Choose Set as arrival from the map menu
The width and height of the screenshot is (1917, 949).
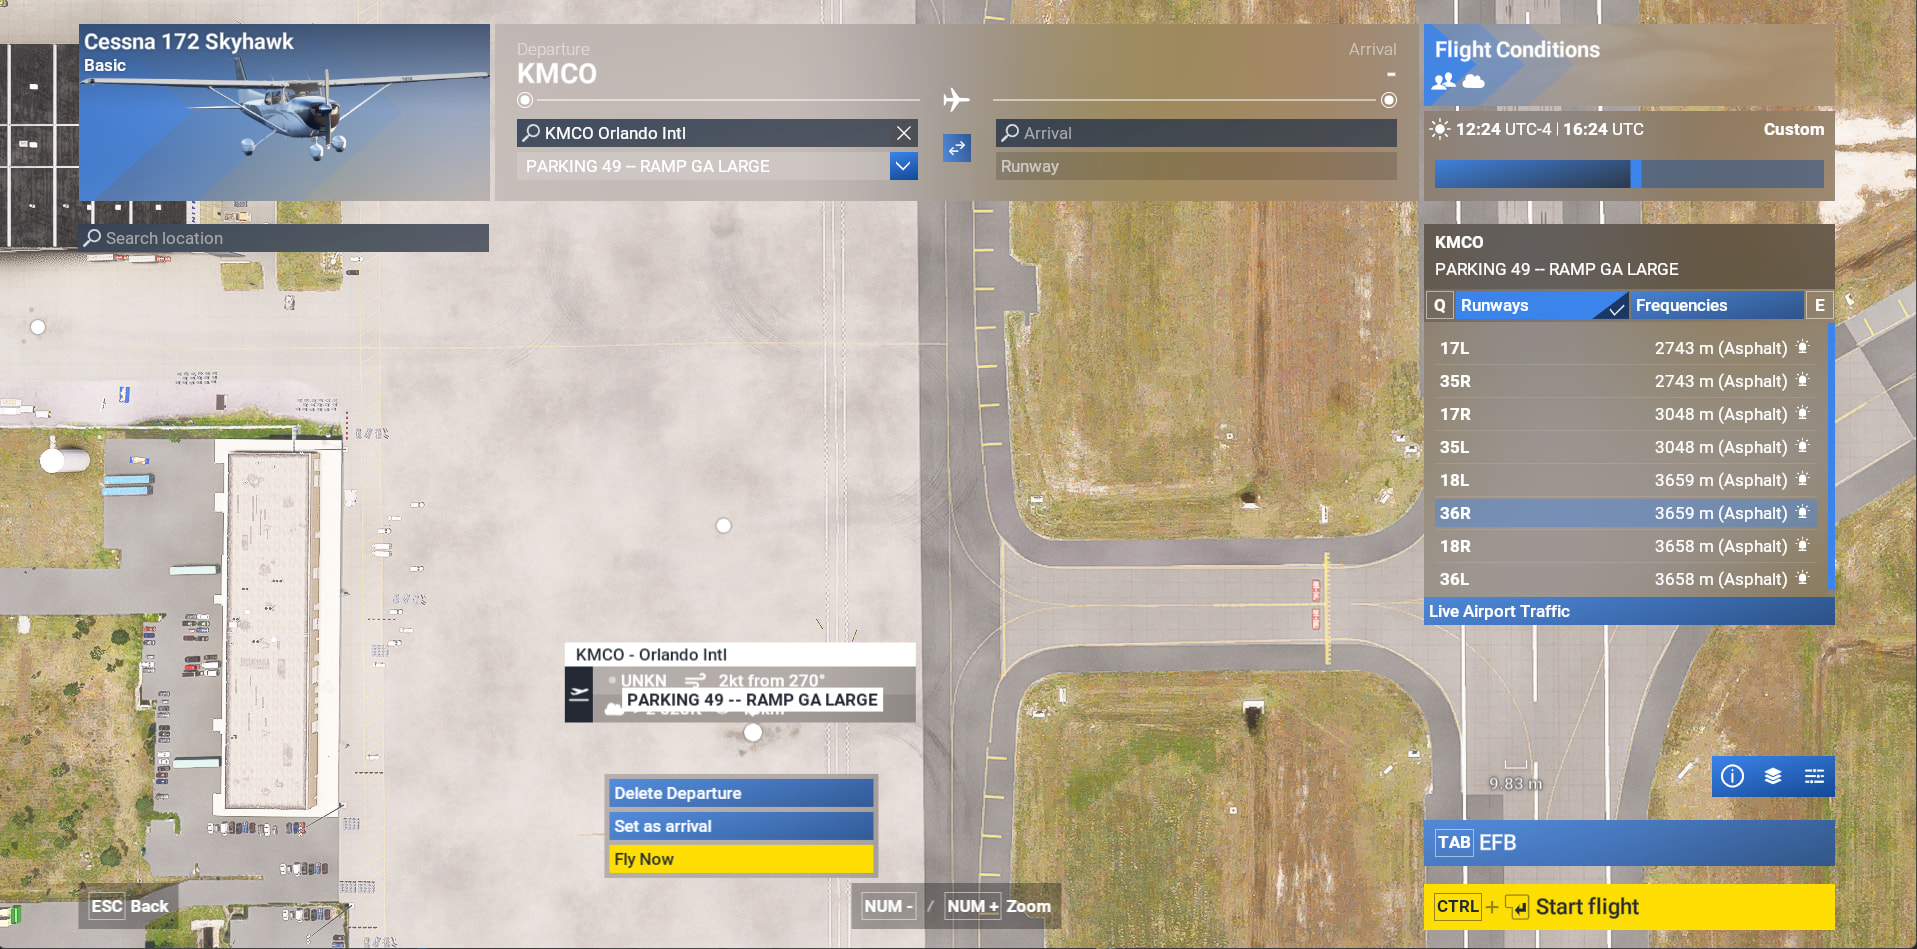pyautogui.click(x=741, y=826)
